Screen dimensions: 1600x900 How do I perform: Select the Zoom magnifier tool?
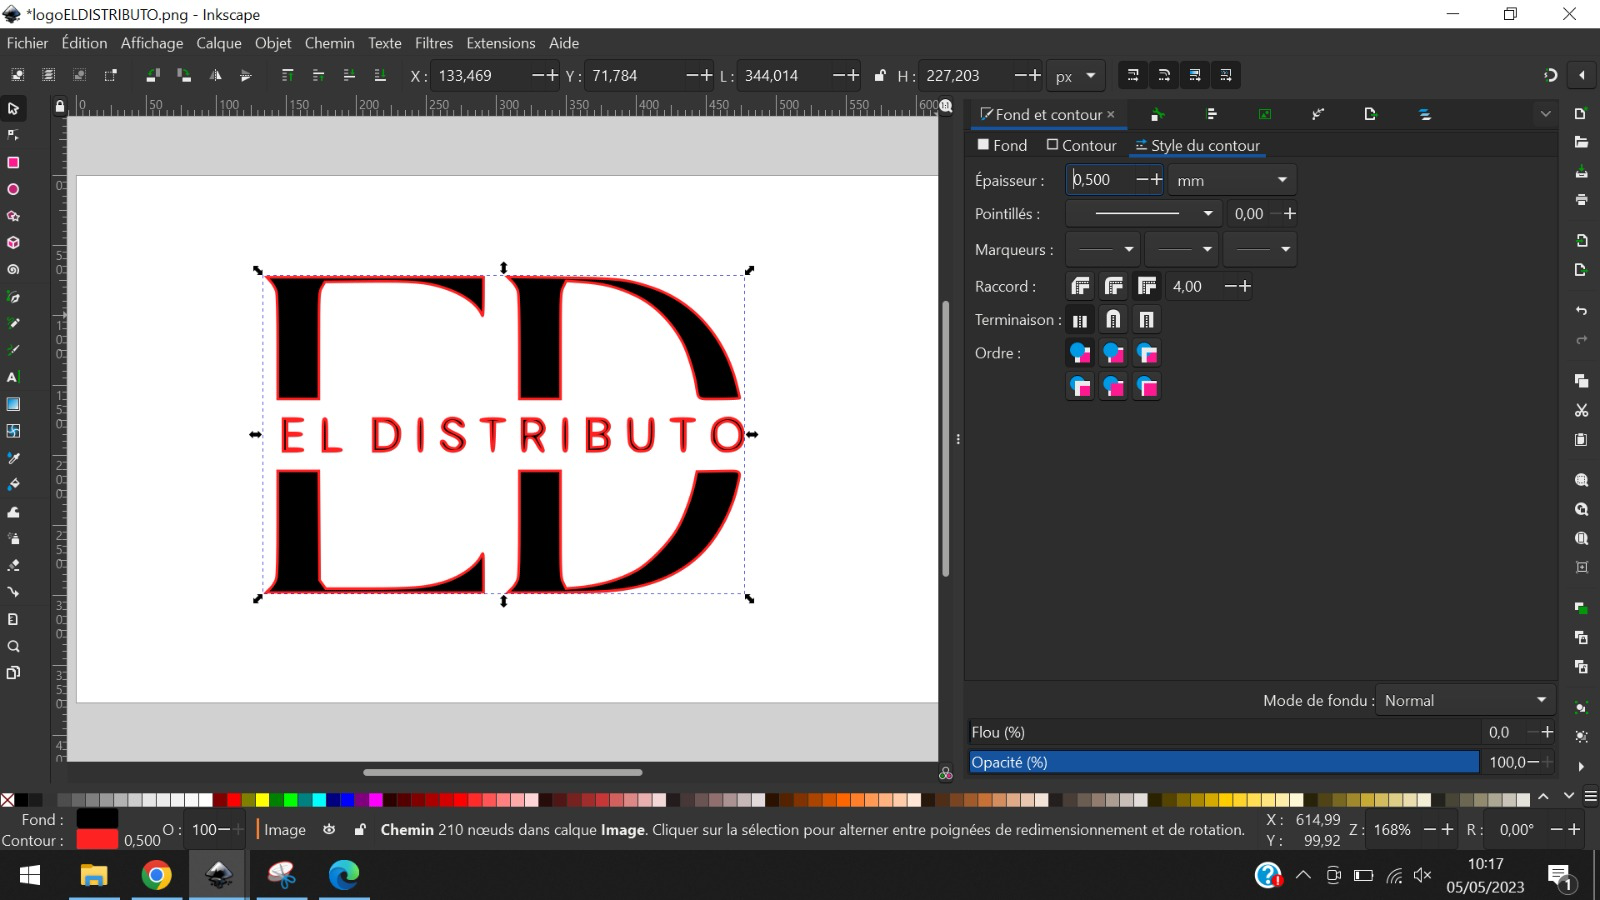pyautogui.click(x=13, y=646)
